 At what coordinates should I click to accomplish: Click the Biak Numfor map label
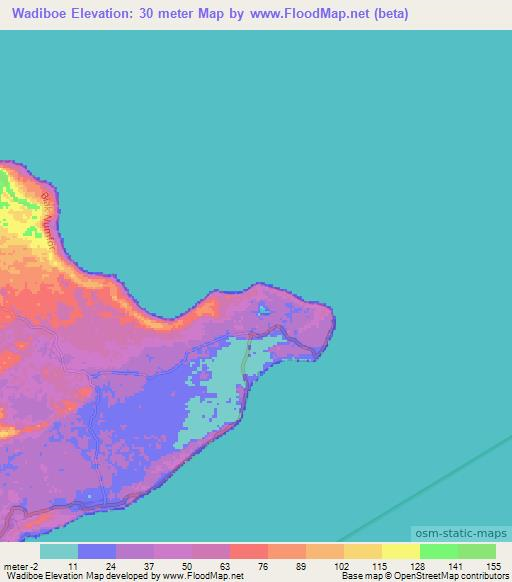click(48, 222)
